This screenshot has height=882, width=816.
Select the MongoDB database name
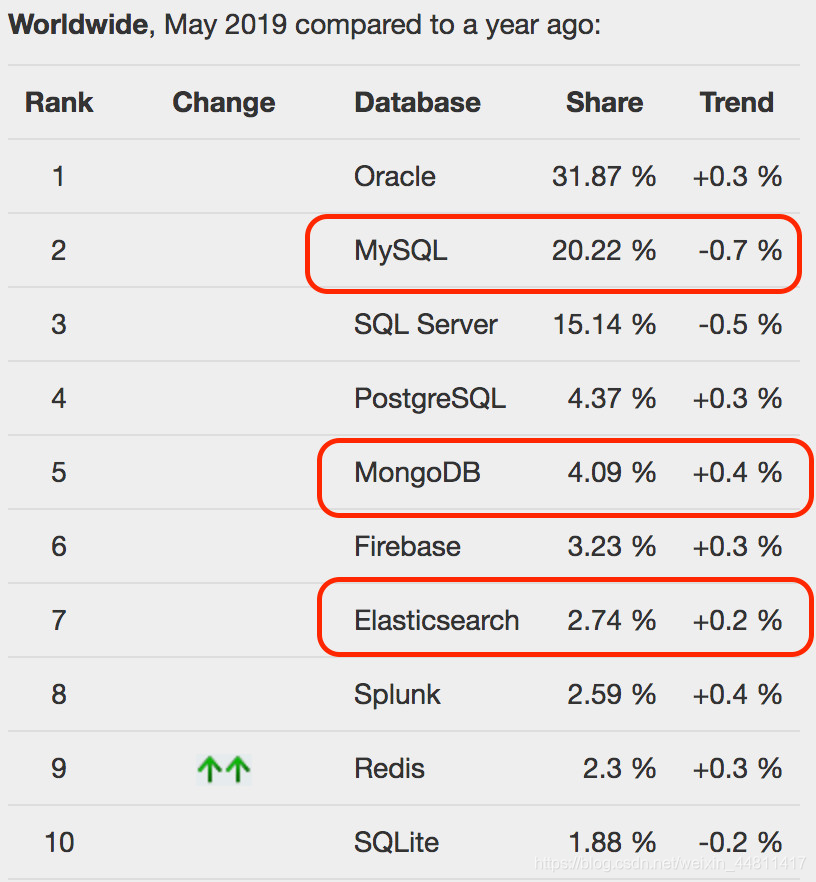pyautogui.click(x=417, y=472)
